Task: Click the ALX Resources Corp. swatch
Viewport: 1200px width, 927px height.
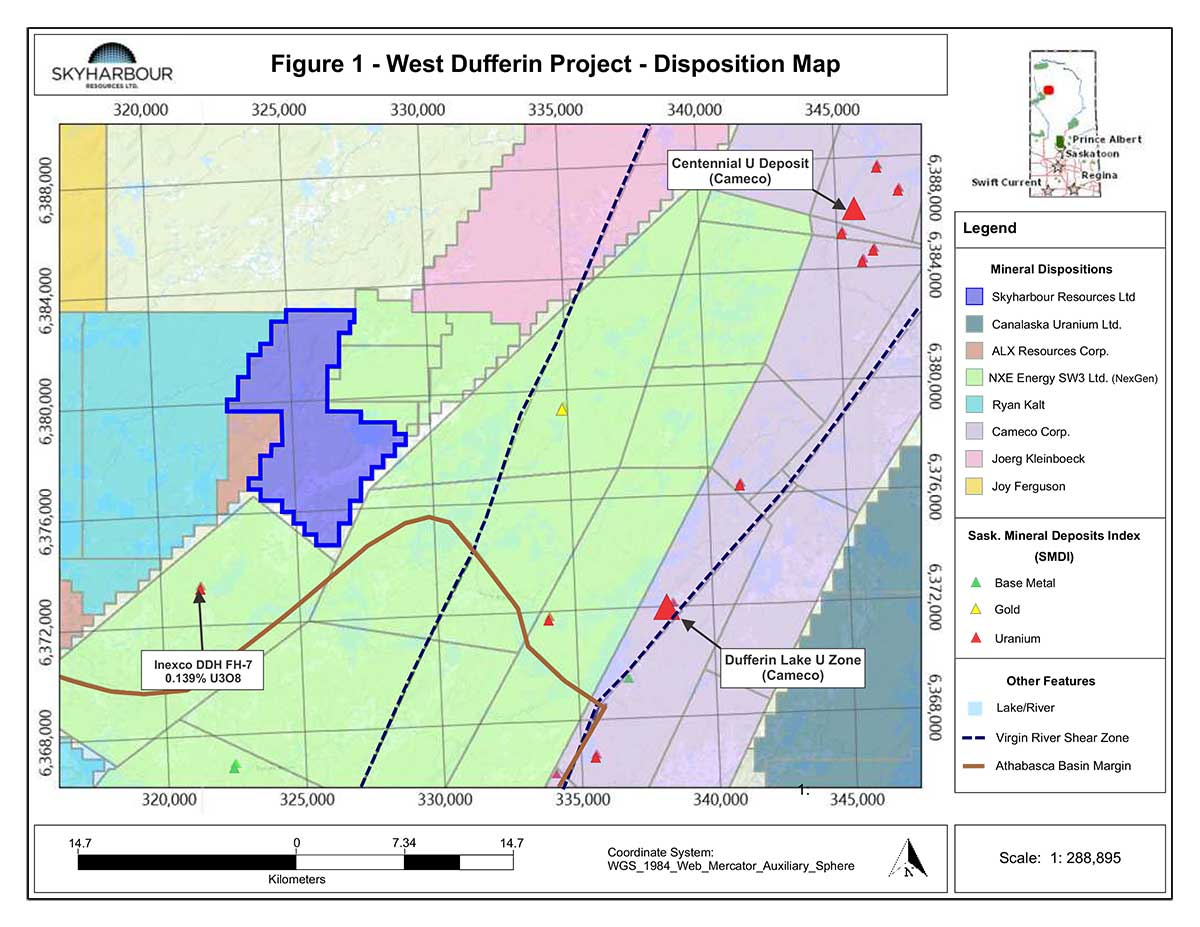Action: pos(975,351)
